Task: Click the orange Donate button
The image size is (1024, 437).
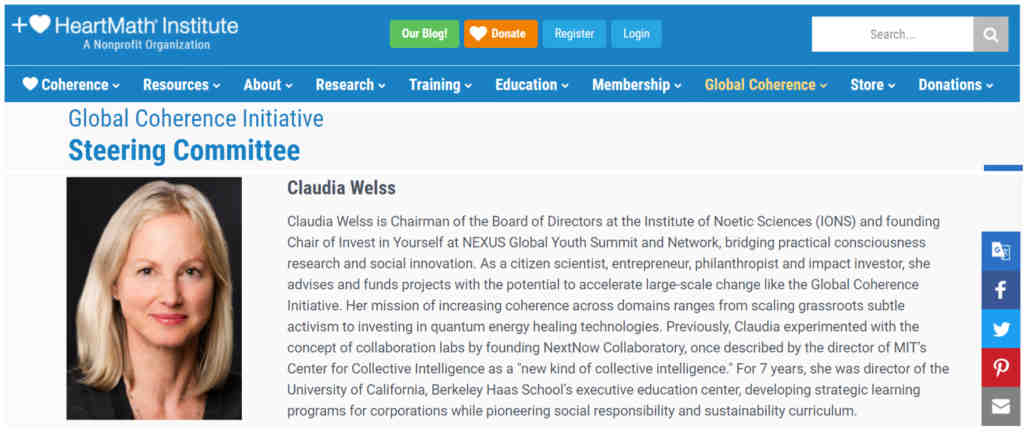Action: [500, 34]
